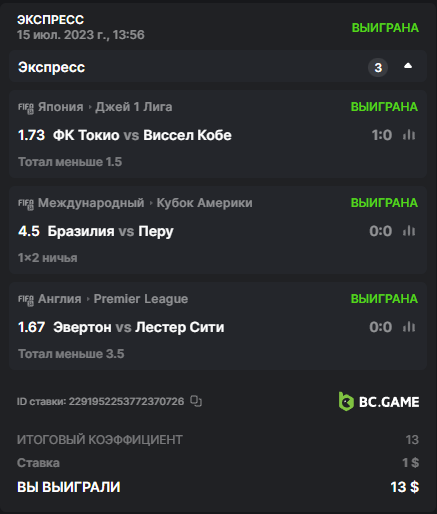Image resolution: width=437 pixels, height=514 pixels.
Task: Open the Кубок Америки tournament link
Action: point(204,203)
